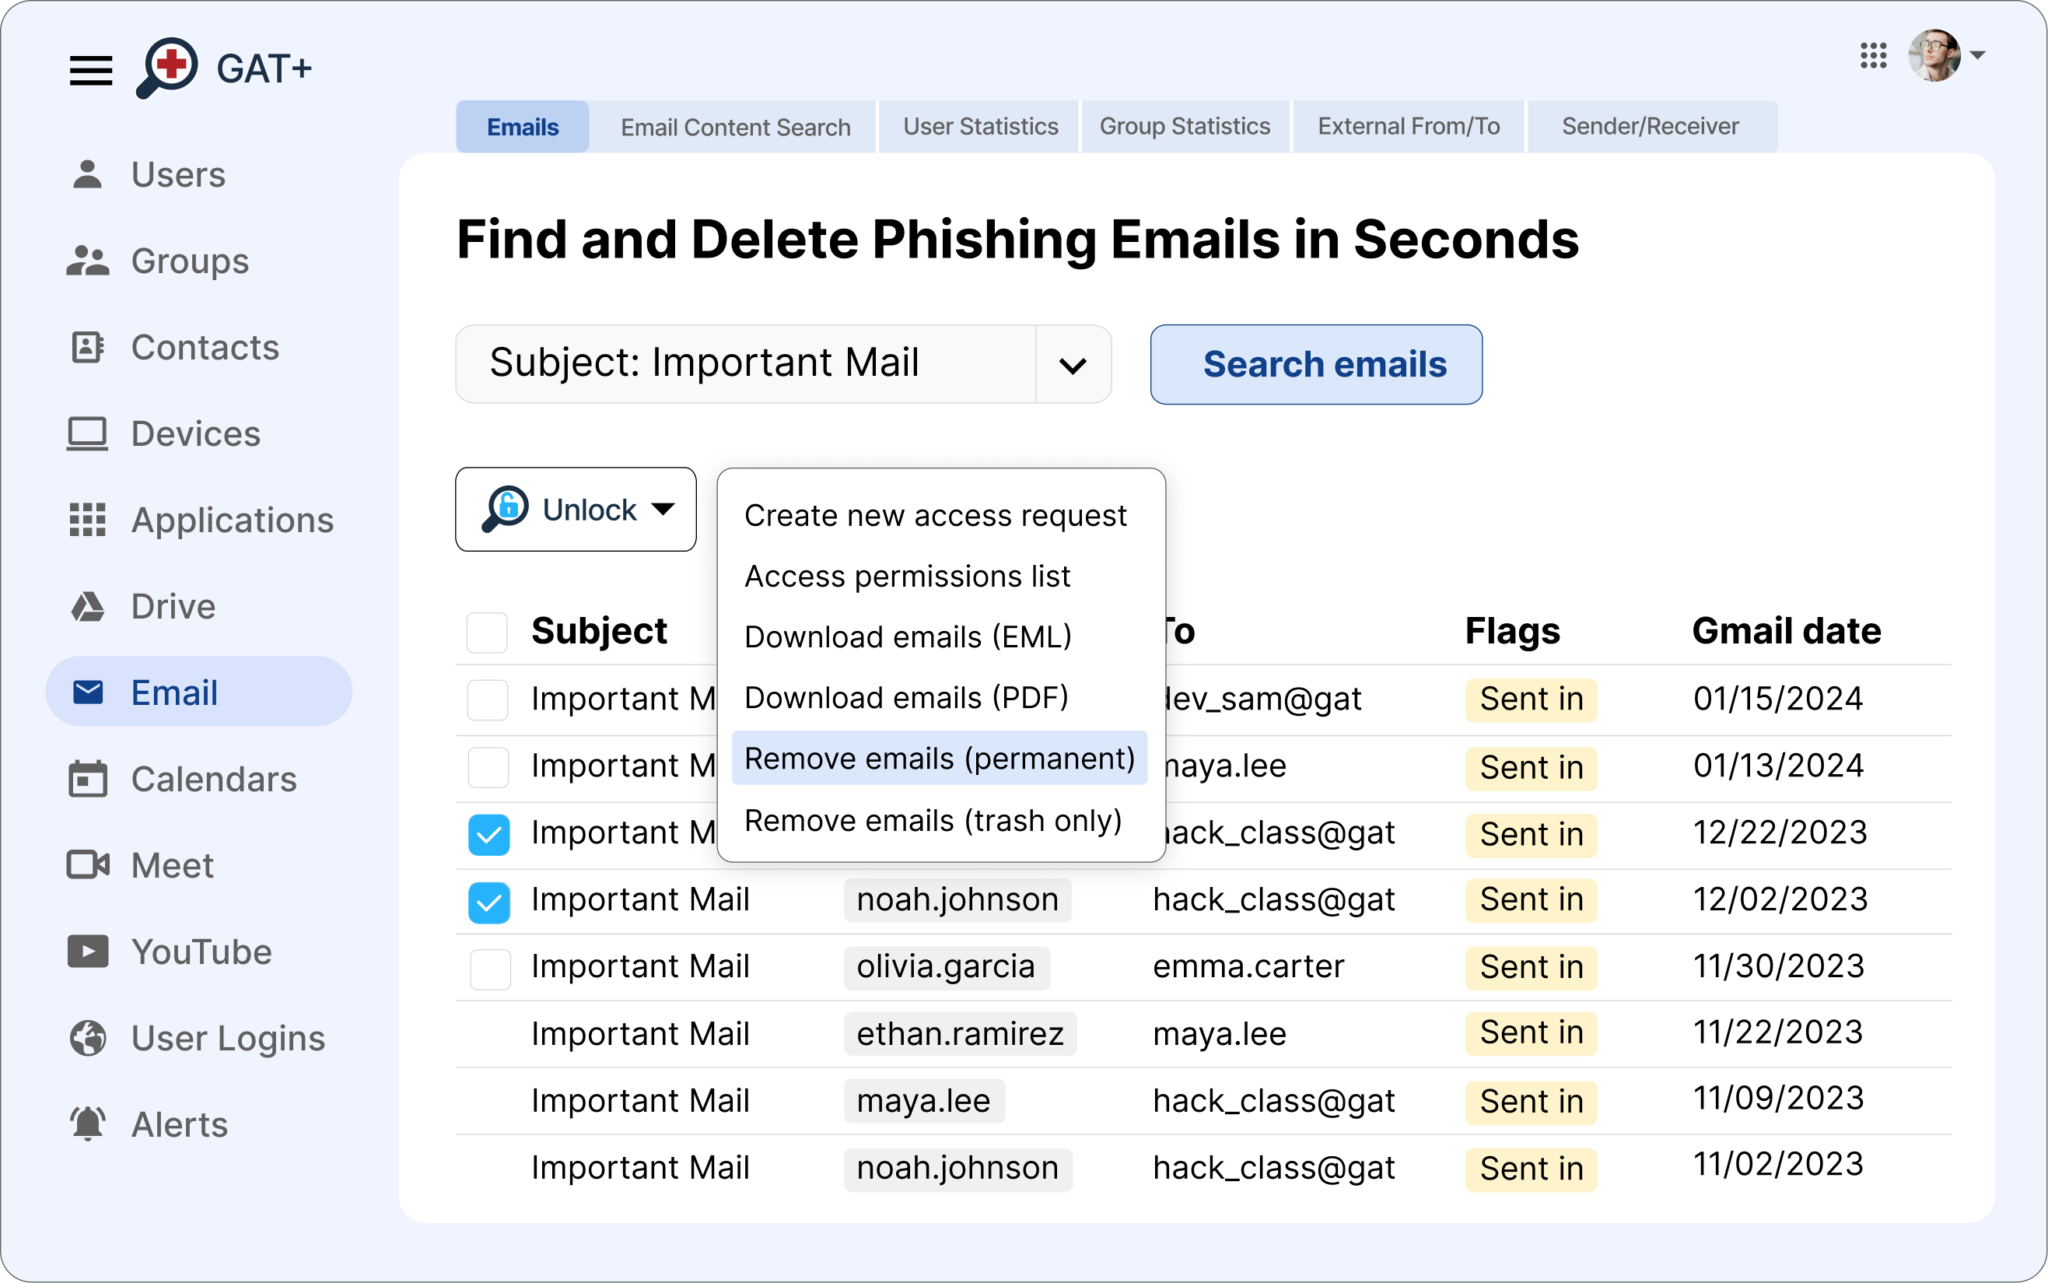Open YouTube section
The image size is (2048, 1283).
point(169,951)
